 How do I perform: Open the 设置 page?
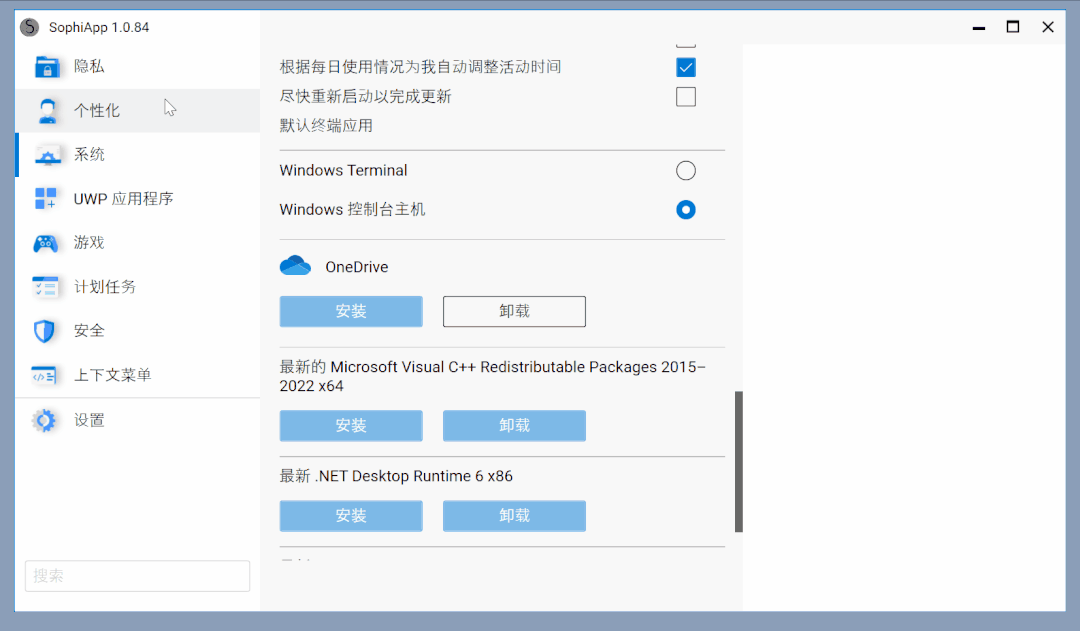[138, 420]
